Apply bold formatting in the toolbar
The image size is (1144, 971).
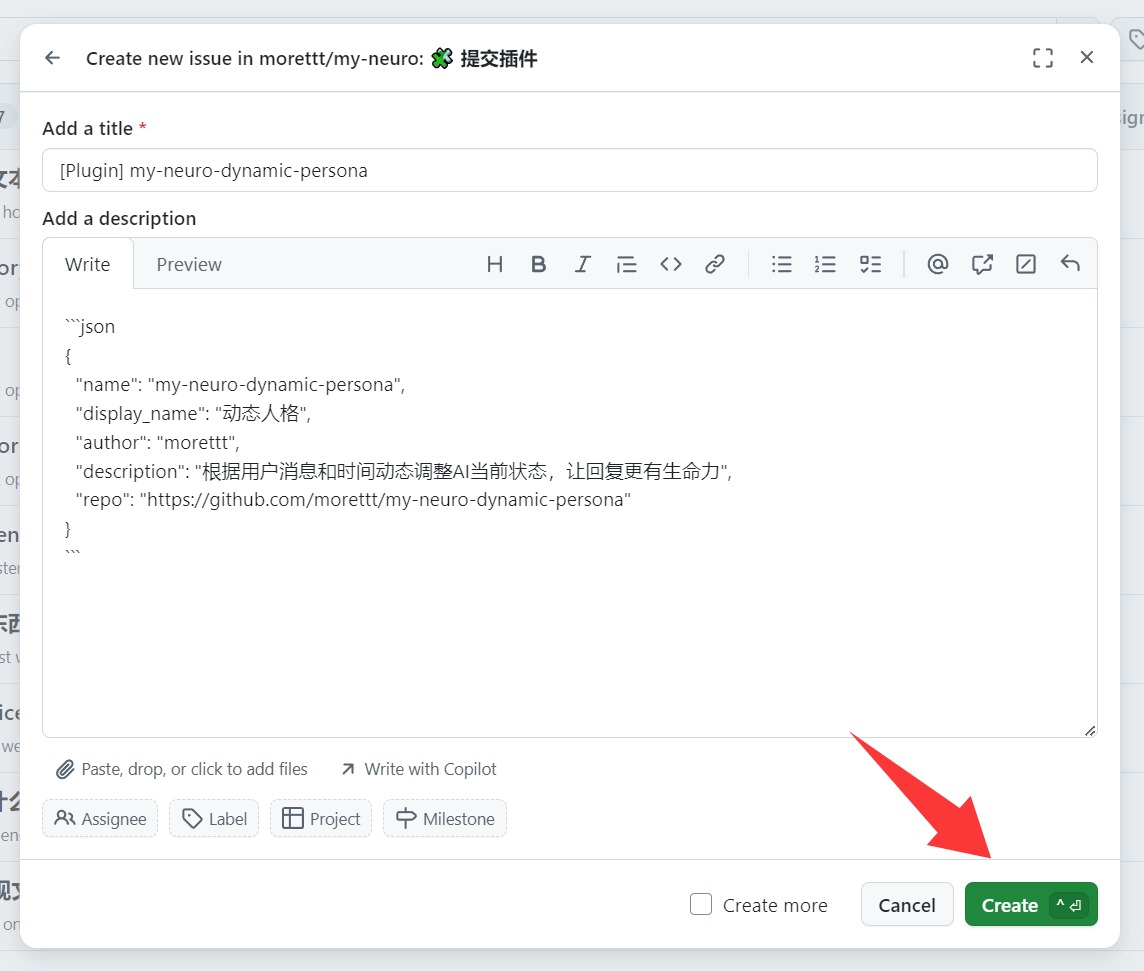pos(538,264)
